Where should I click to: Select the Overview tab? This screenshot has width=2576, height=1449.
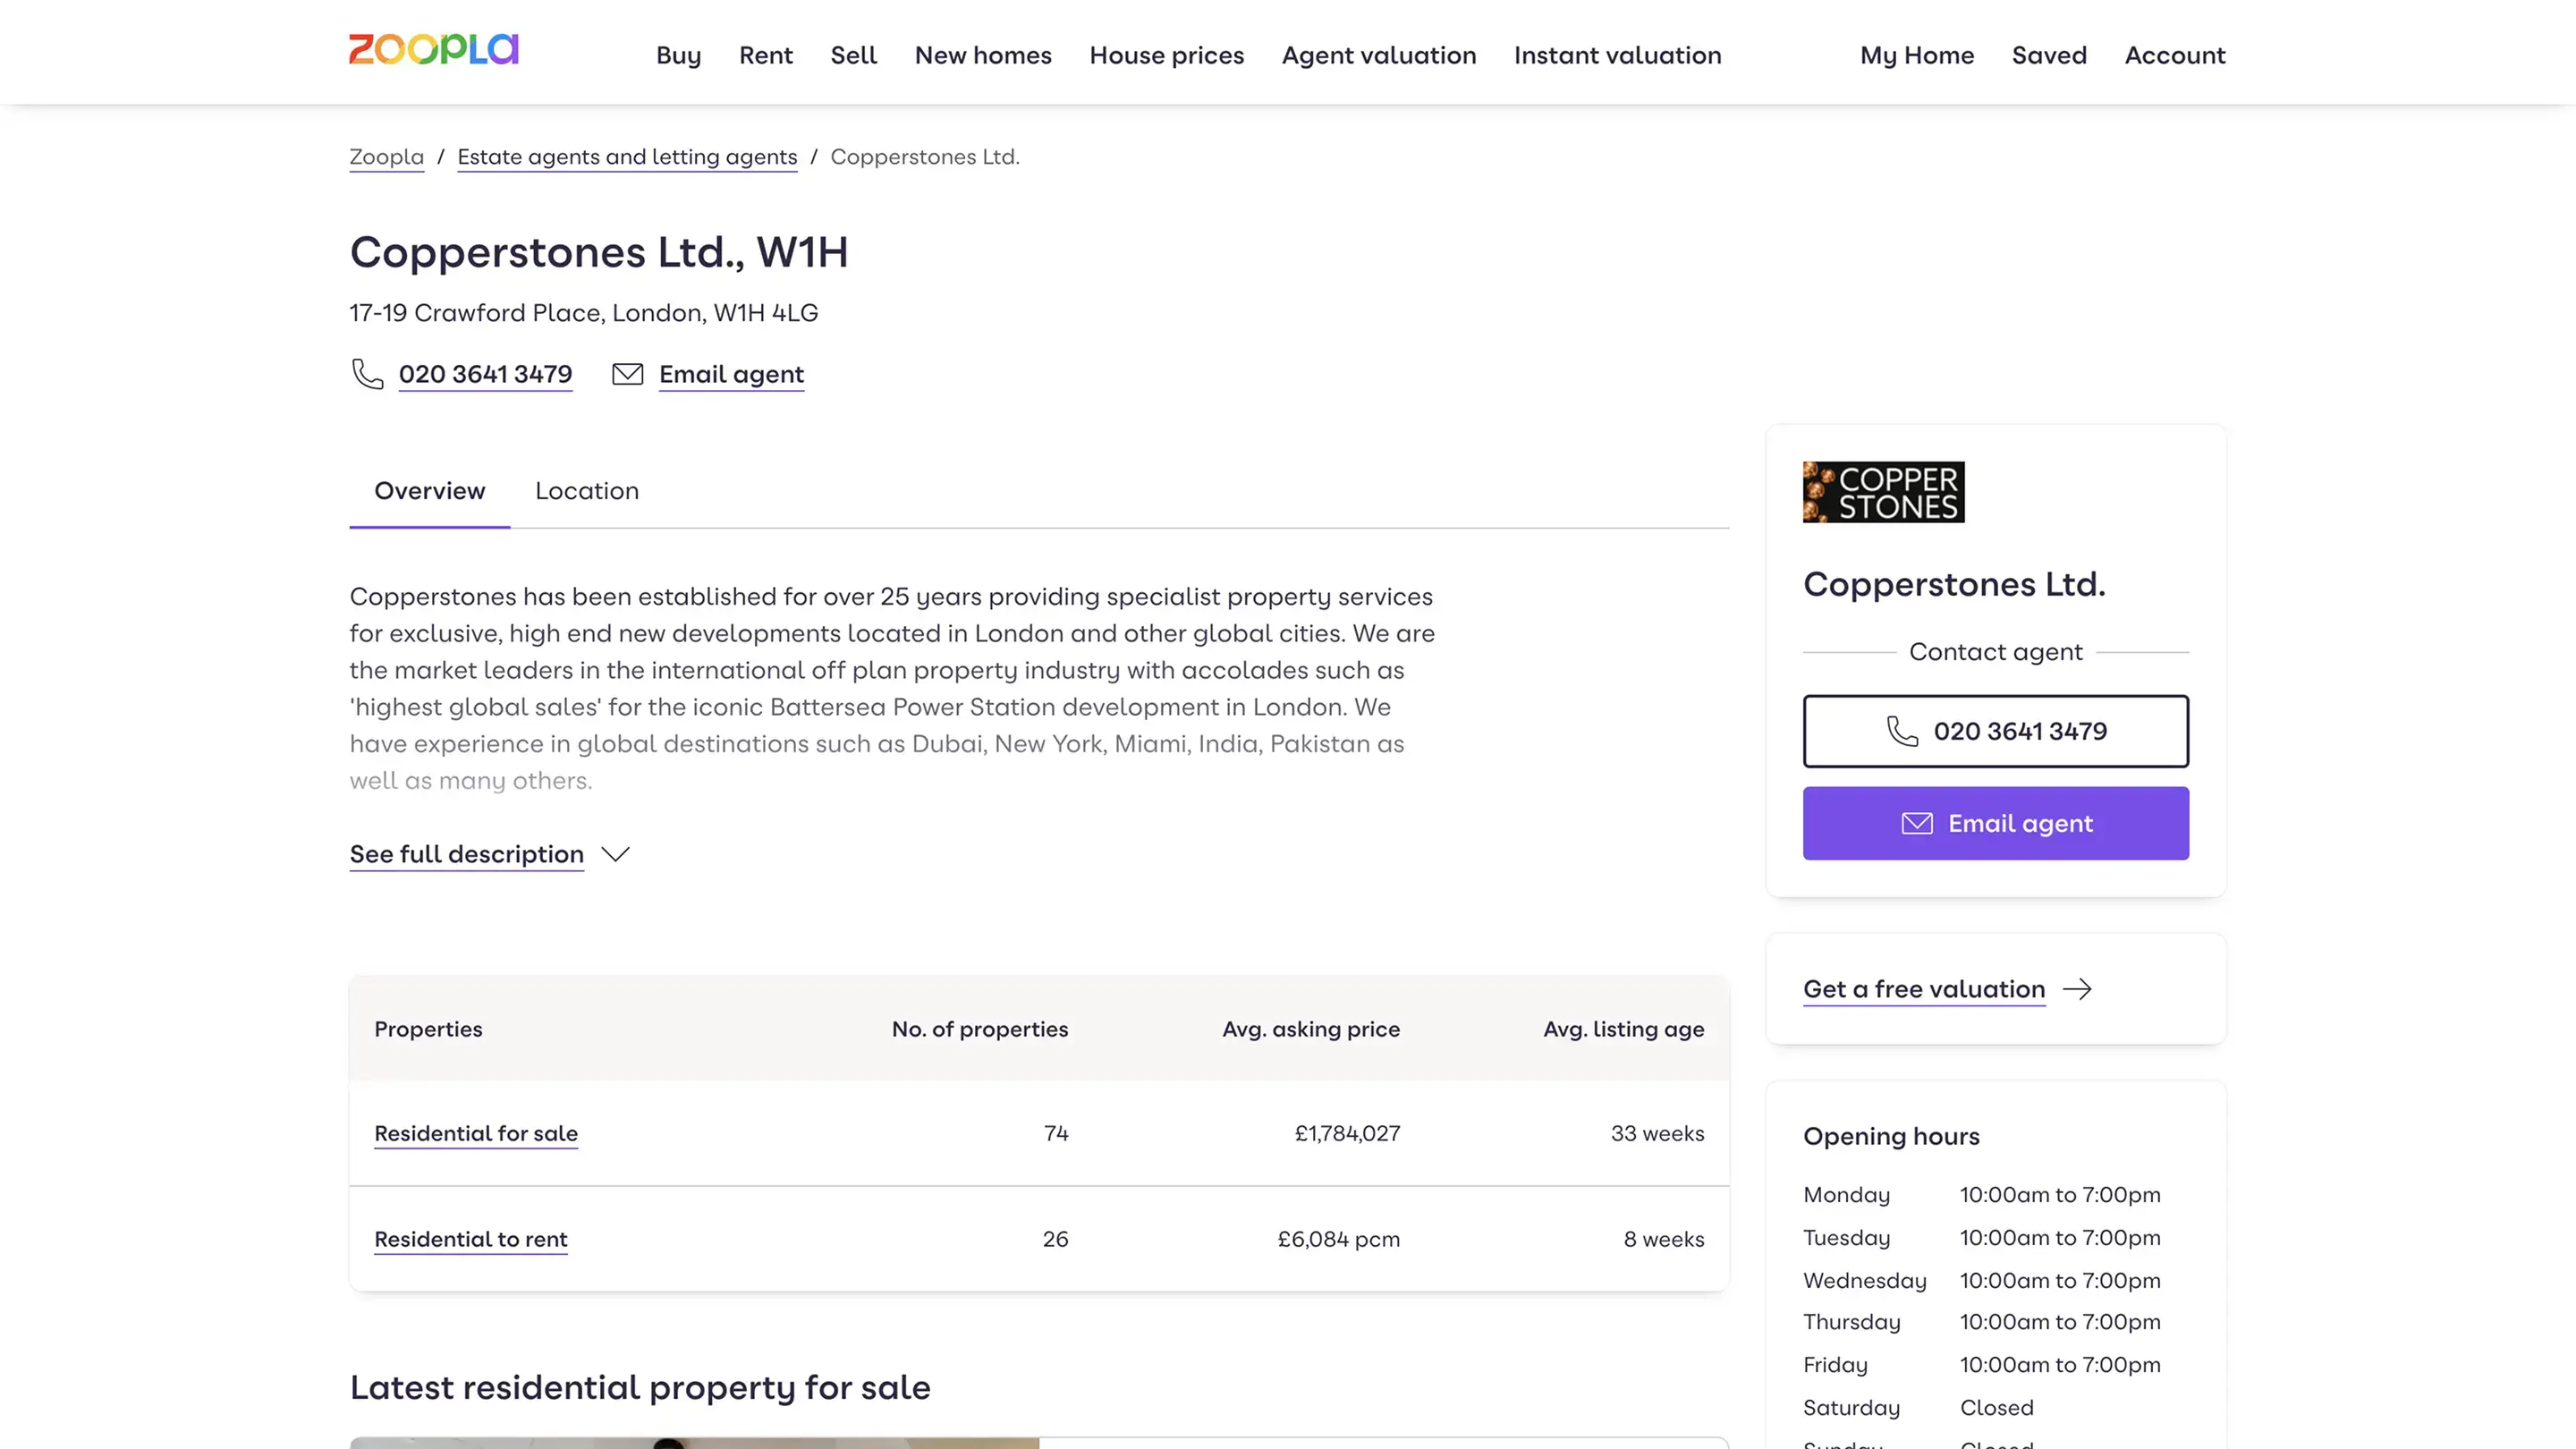(429, 491)
